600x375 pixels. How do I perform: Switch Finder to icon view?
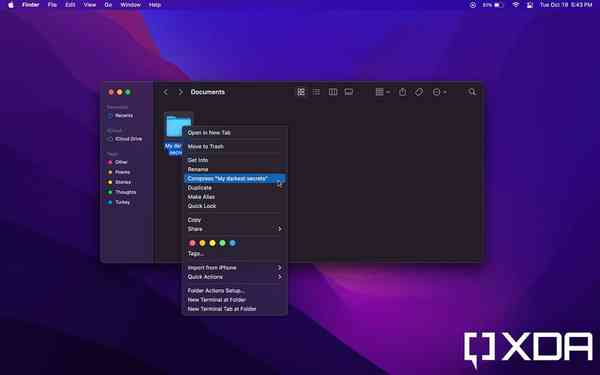pos(301,92)
